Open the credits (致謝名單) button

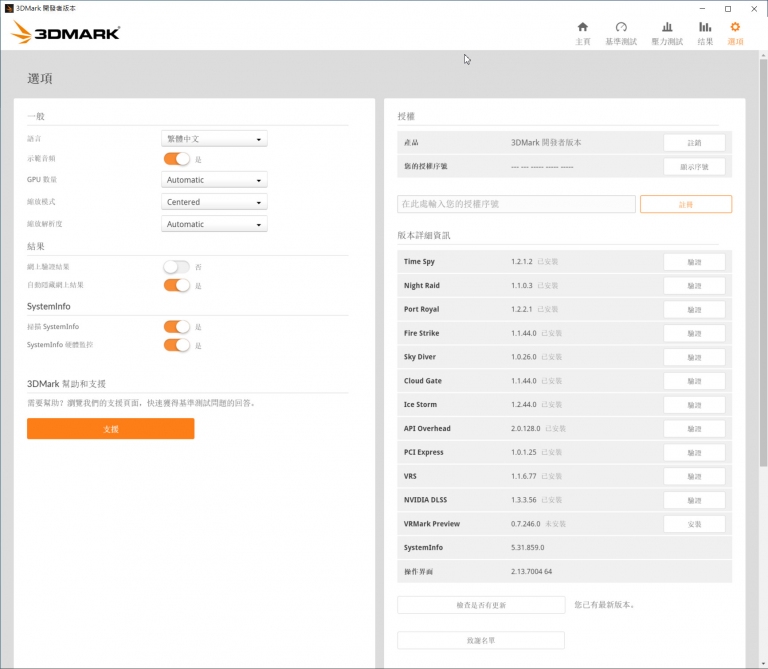coord(481,640)
